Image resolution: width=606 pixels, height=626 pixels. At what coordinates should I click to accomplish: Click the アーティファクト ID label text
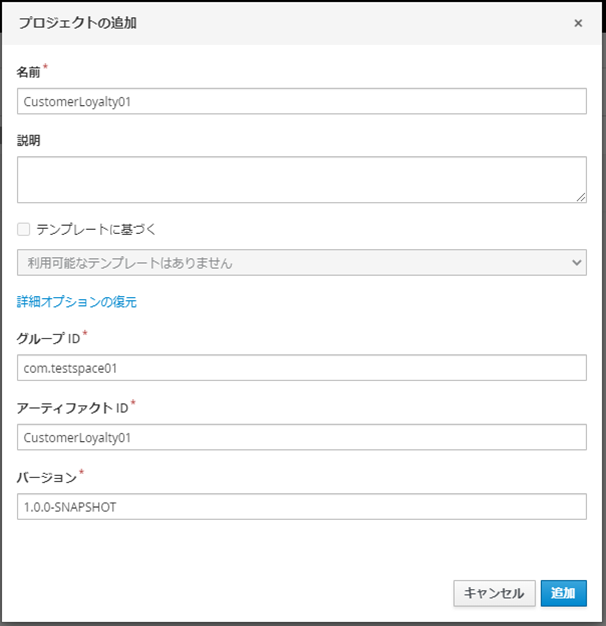click(x=72, y=407)
